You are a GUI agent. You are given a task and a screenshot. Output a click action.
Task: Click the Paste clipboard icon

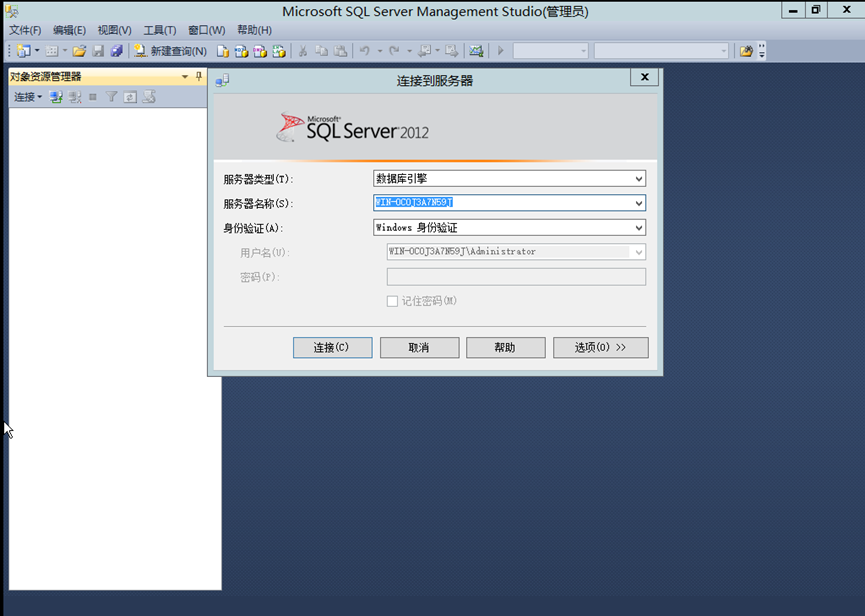341,51
